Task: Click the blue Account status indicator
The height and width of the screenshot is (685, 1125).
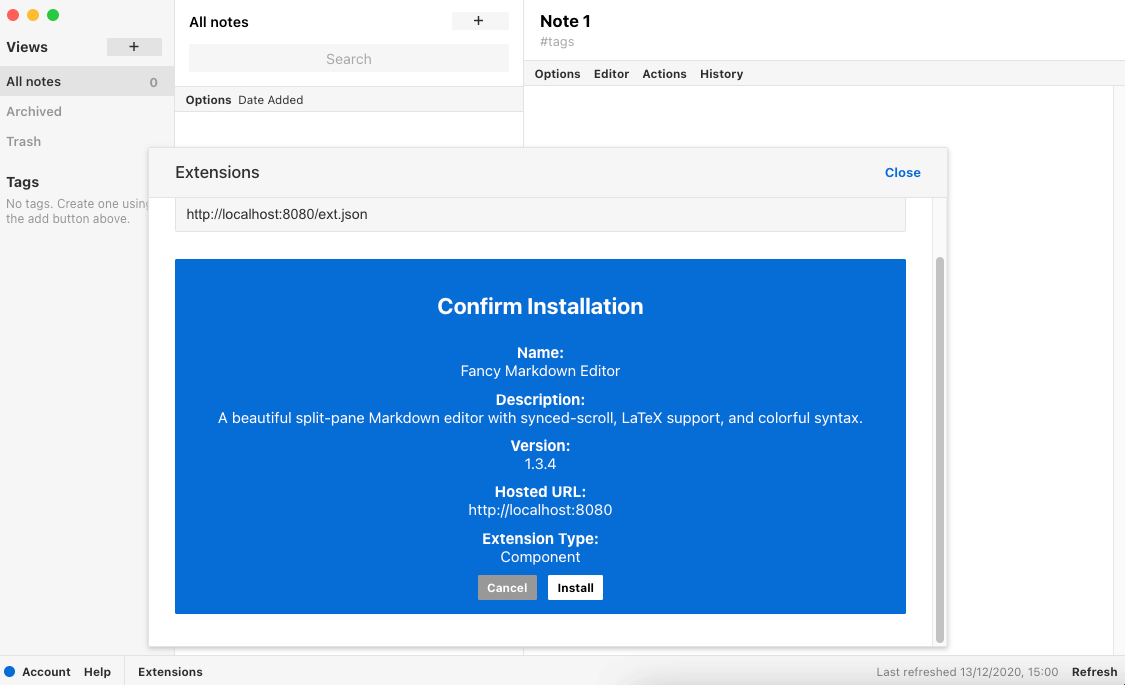Action: coord(9,672)
